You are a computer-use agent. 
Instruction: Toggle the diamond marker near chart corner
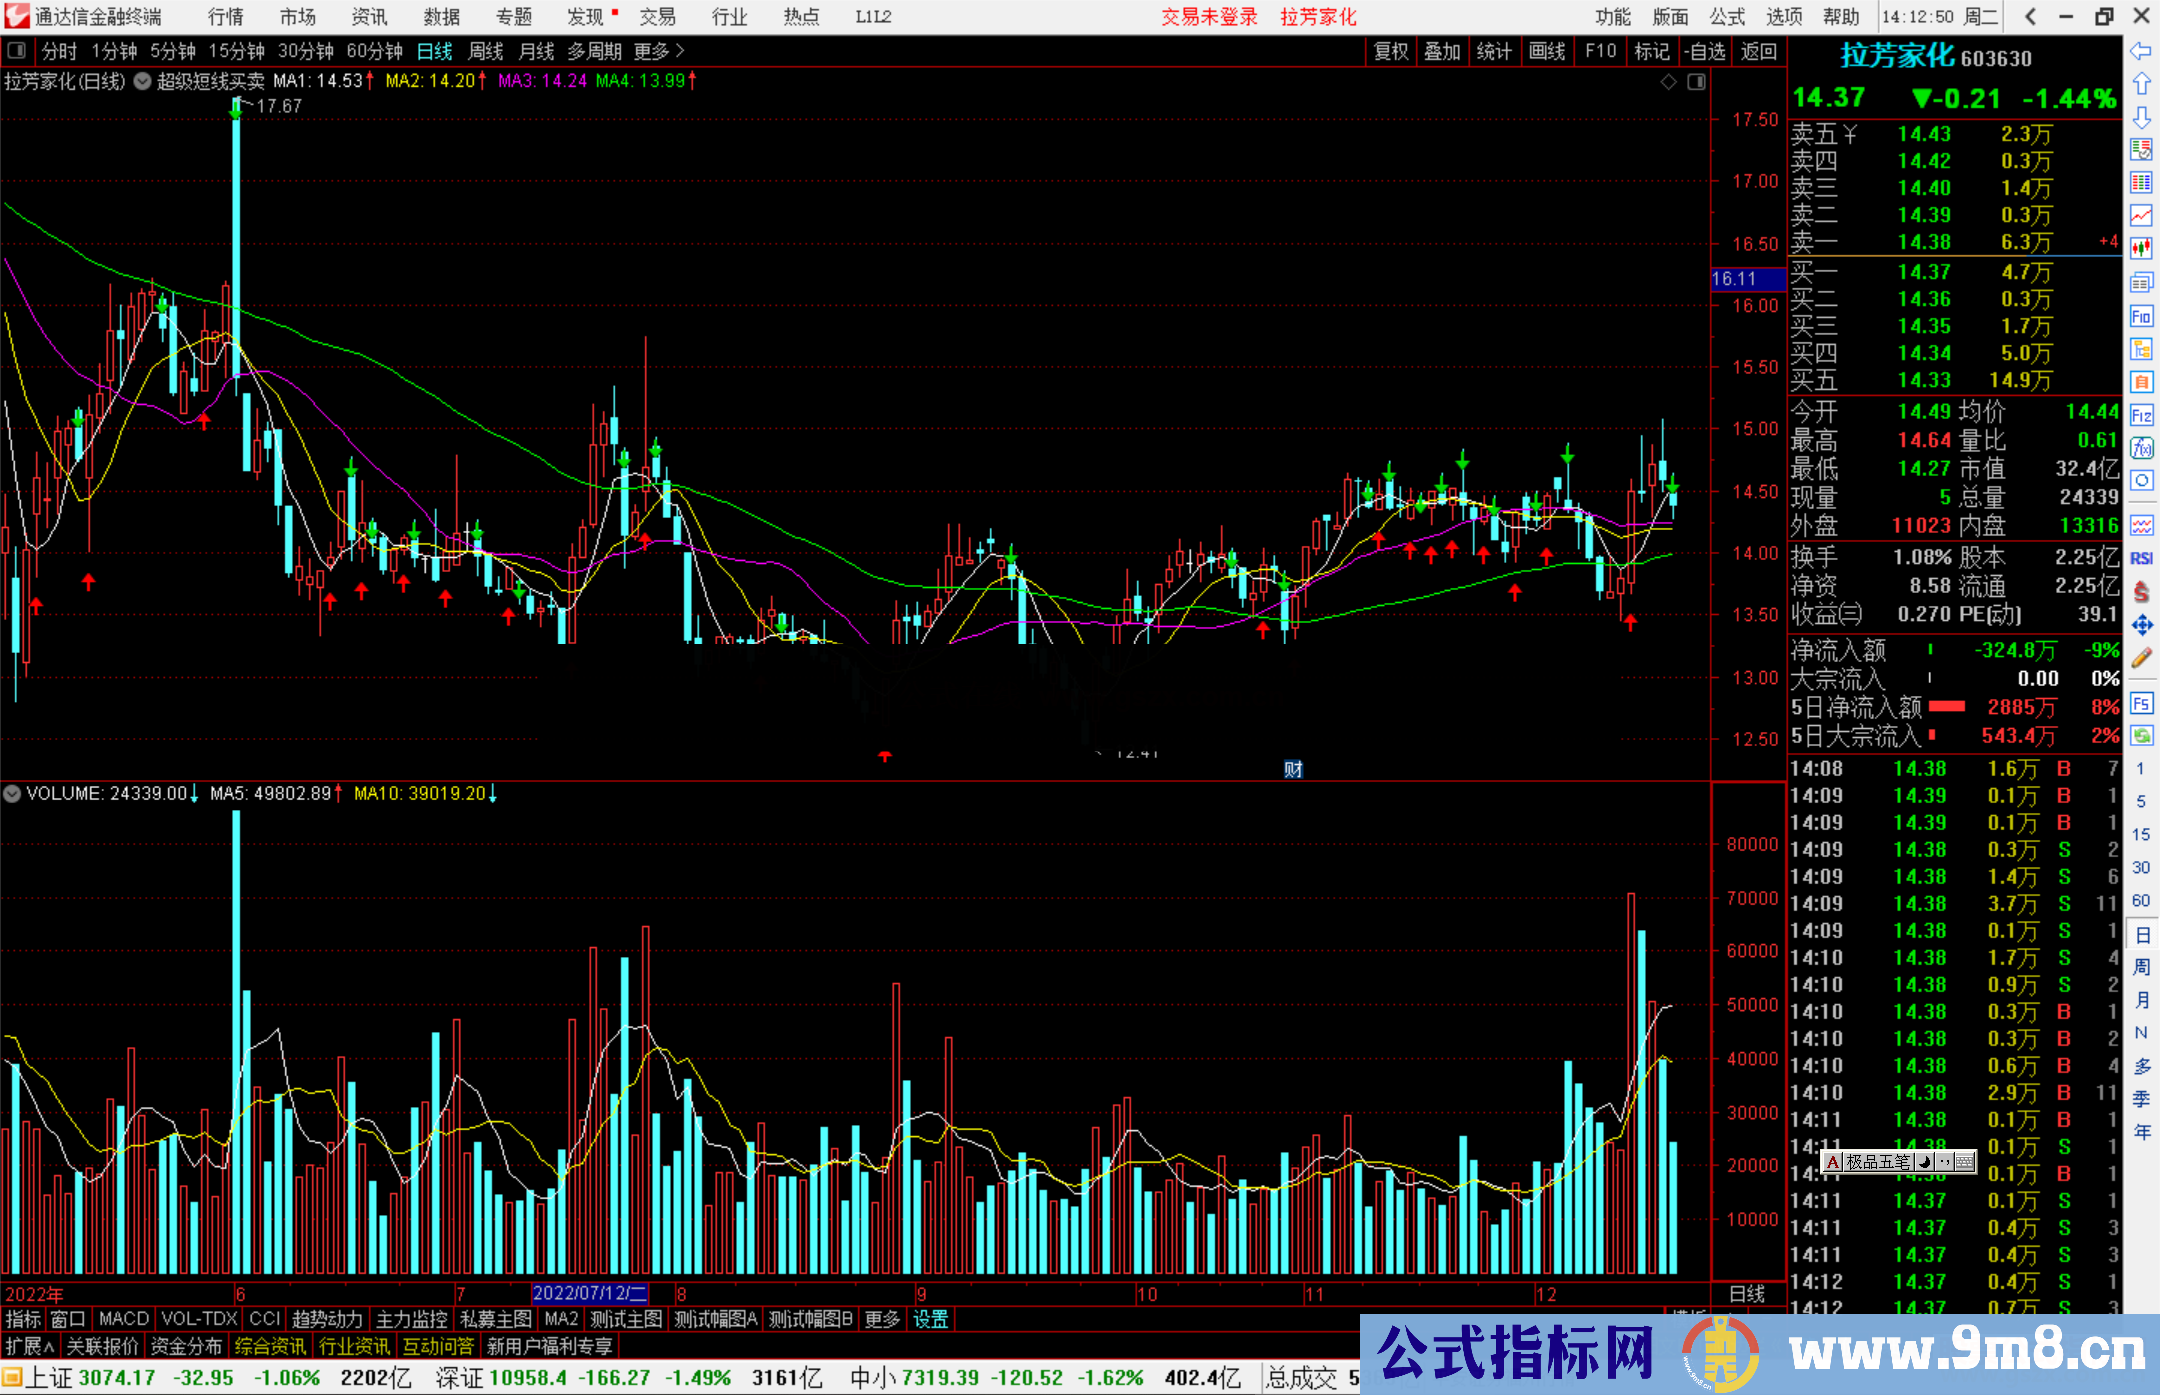1668,82
